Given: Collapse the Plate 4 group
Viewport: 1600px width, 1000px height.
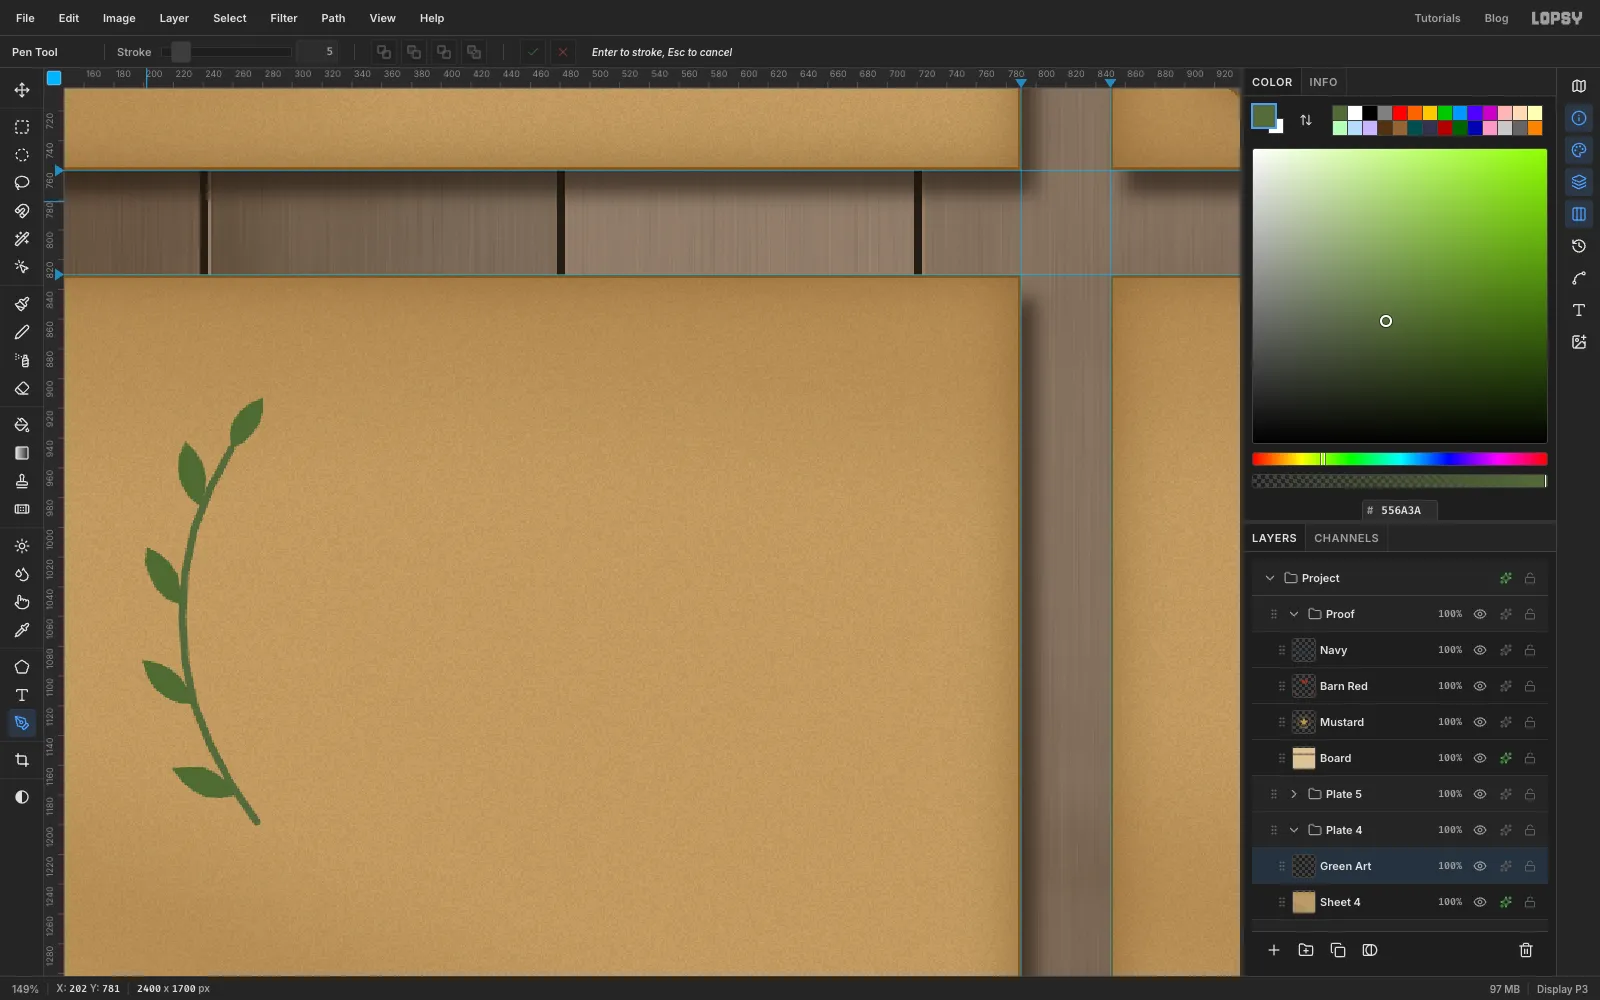Looking at the screenshot, I should pyautogui.click(x=1294, y=830).
